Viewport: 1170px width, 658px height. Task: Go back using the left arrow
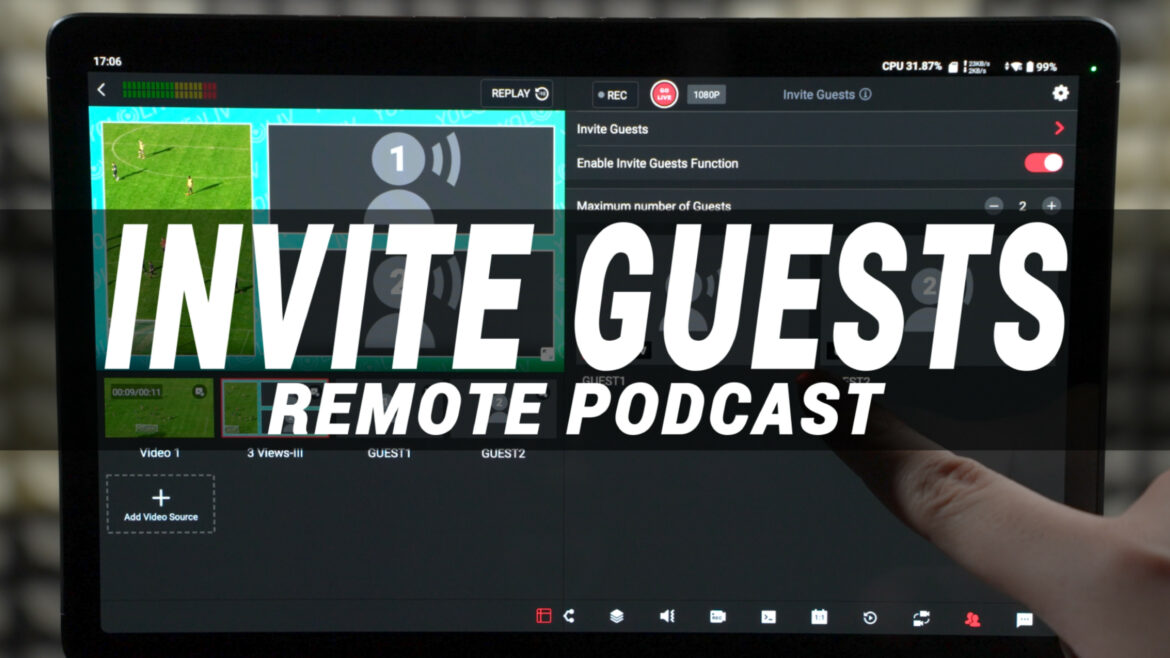pos(101,91)
